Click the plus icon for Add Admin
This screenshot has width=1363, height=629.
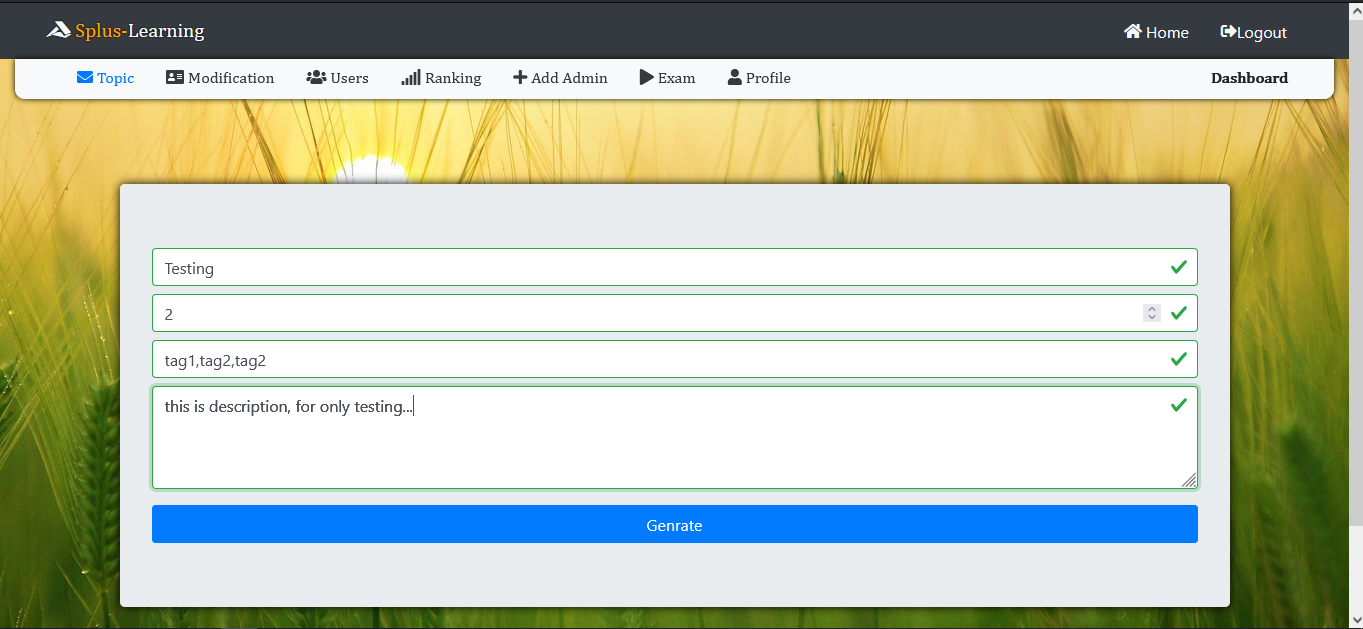coord(520,77)
